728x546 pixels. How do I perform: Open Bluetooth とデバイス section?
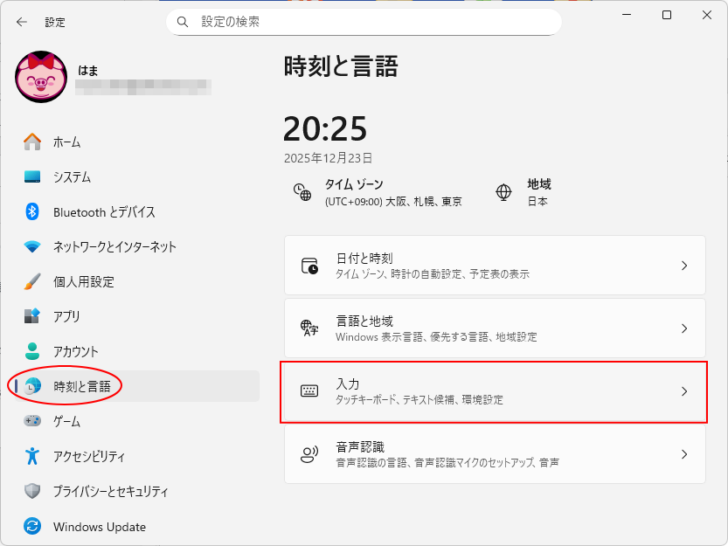[136, 212]
